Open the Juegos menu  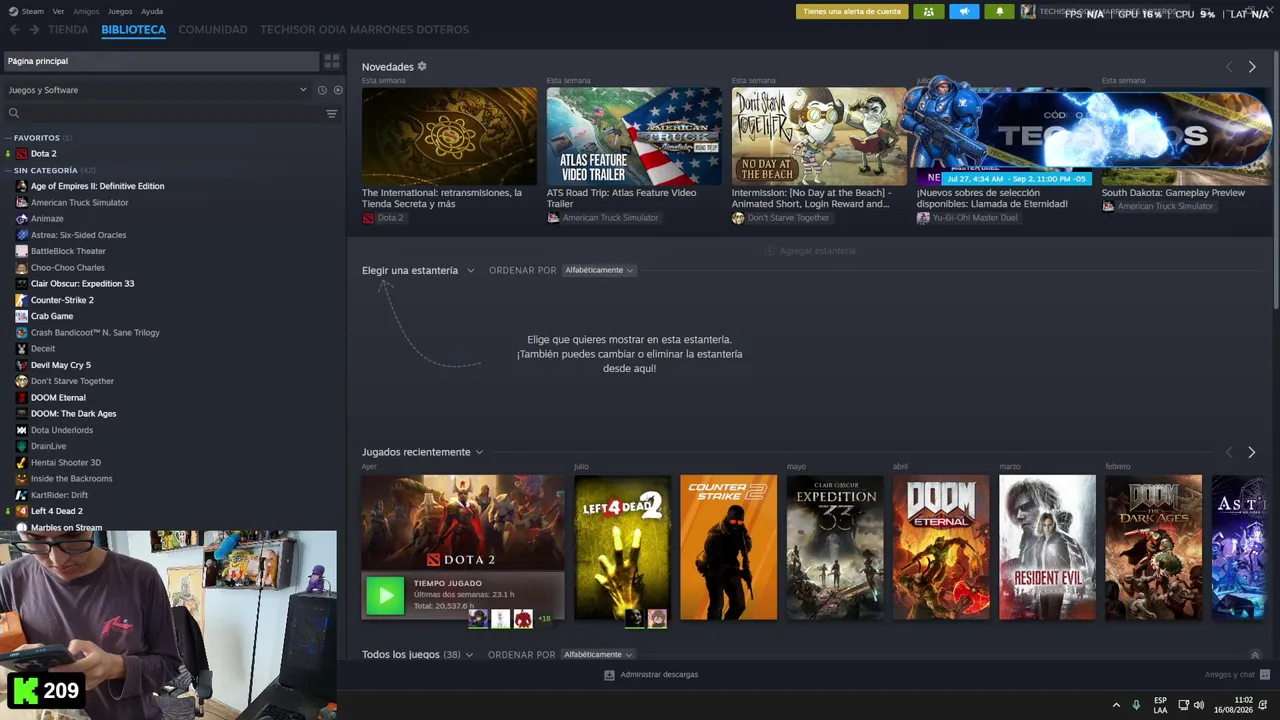pyautogui.click(x=120, y=11)
